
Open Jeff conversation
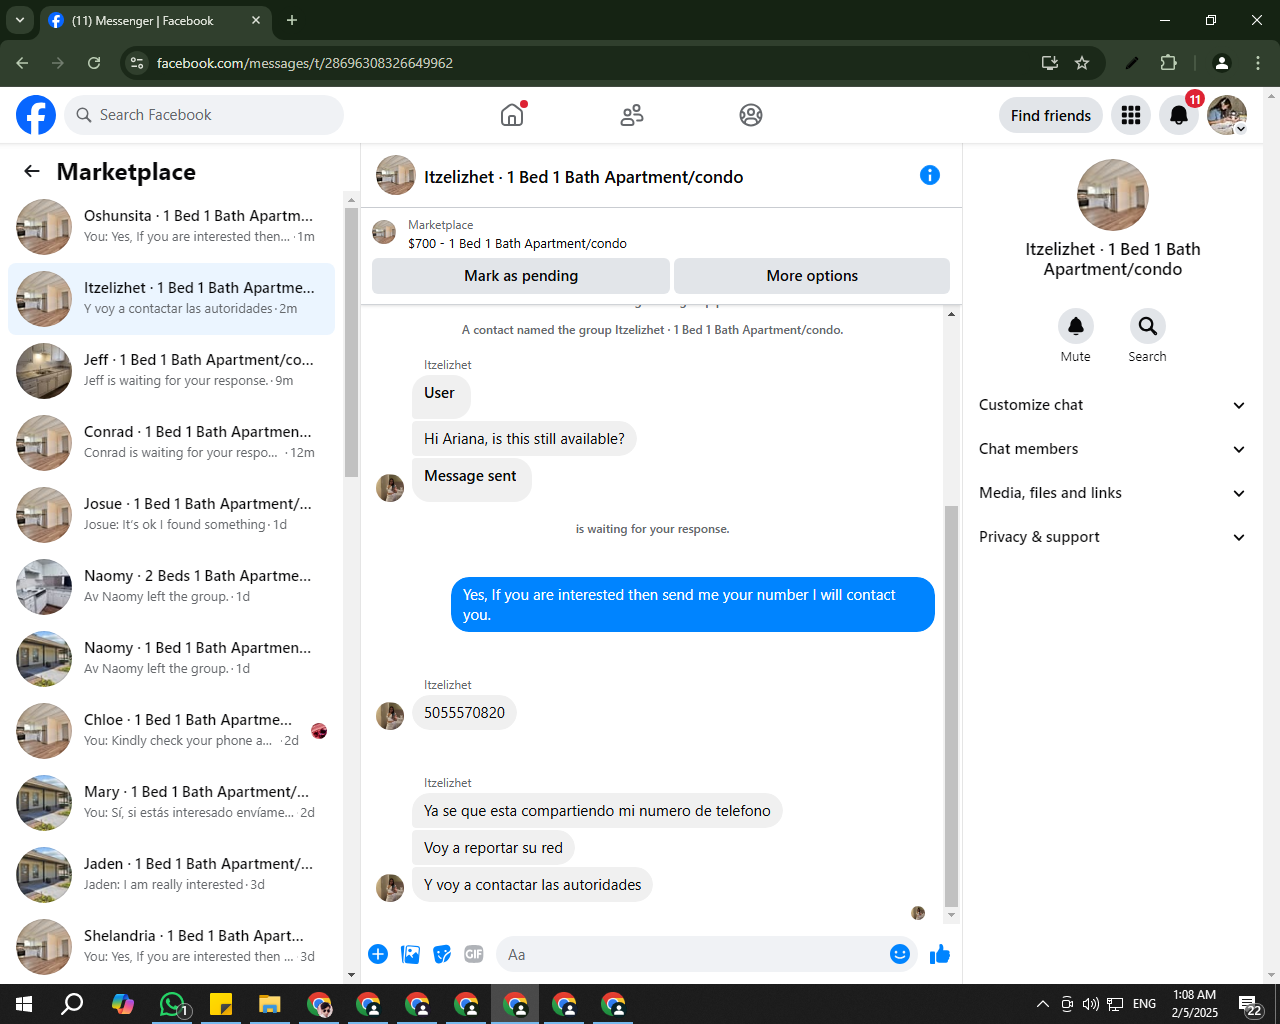[x=171, y=371]
